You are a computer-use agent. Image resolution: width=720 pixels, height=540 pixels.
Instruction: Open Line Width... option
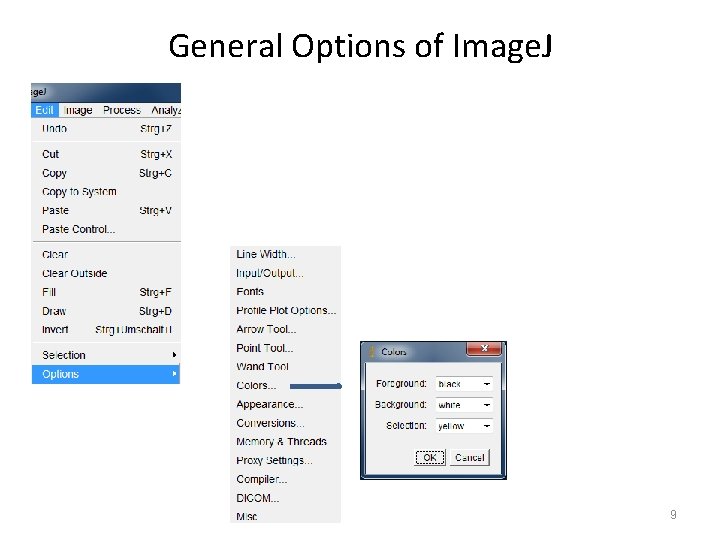click(x=285, y=254)
